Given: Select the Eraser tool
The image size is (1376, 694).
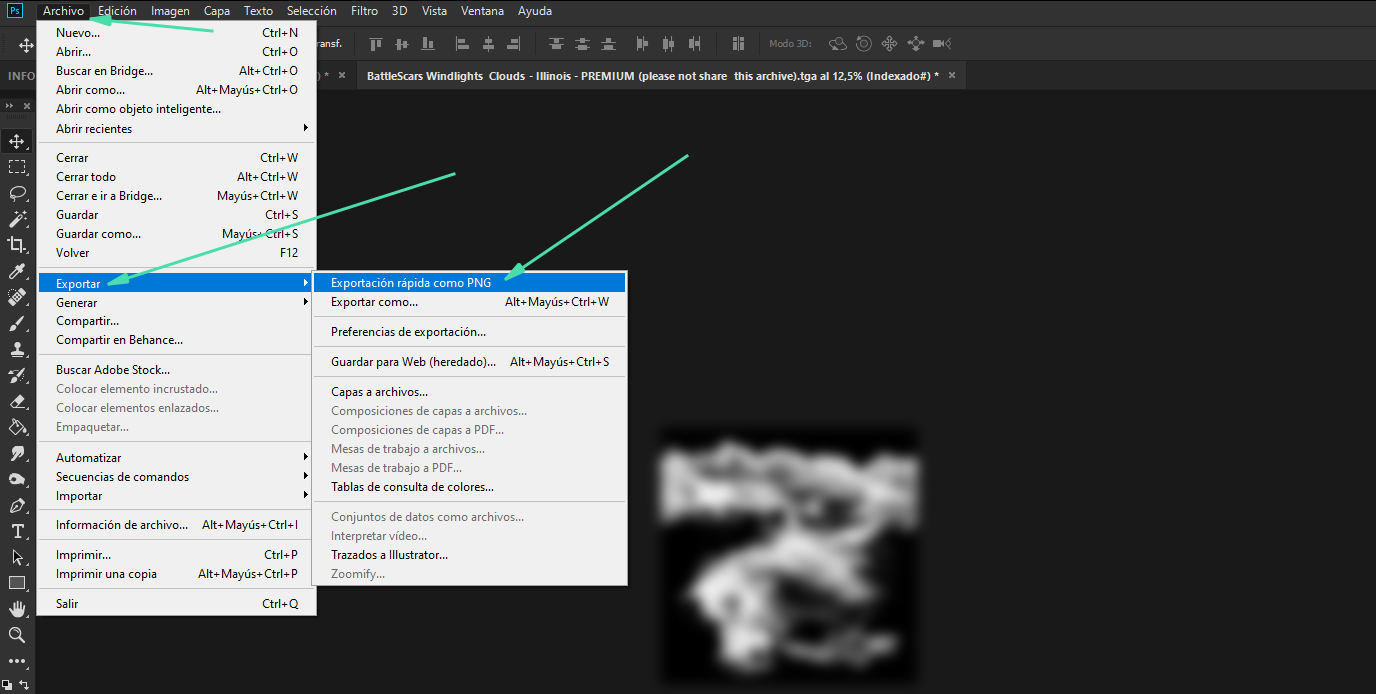Looking at the screenshot, I should tap(17, 401).
